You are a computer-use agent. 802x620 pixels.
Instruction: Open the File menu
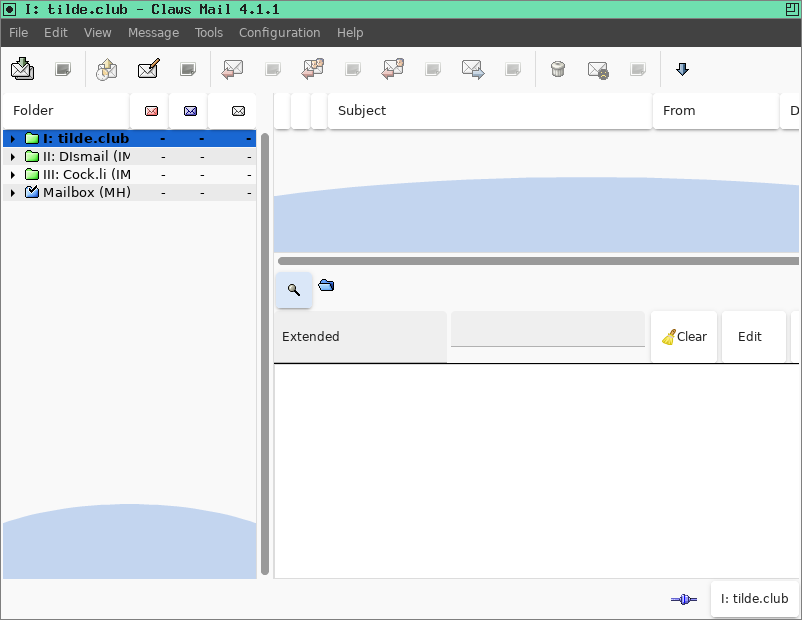(18, 33)
